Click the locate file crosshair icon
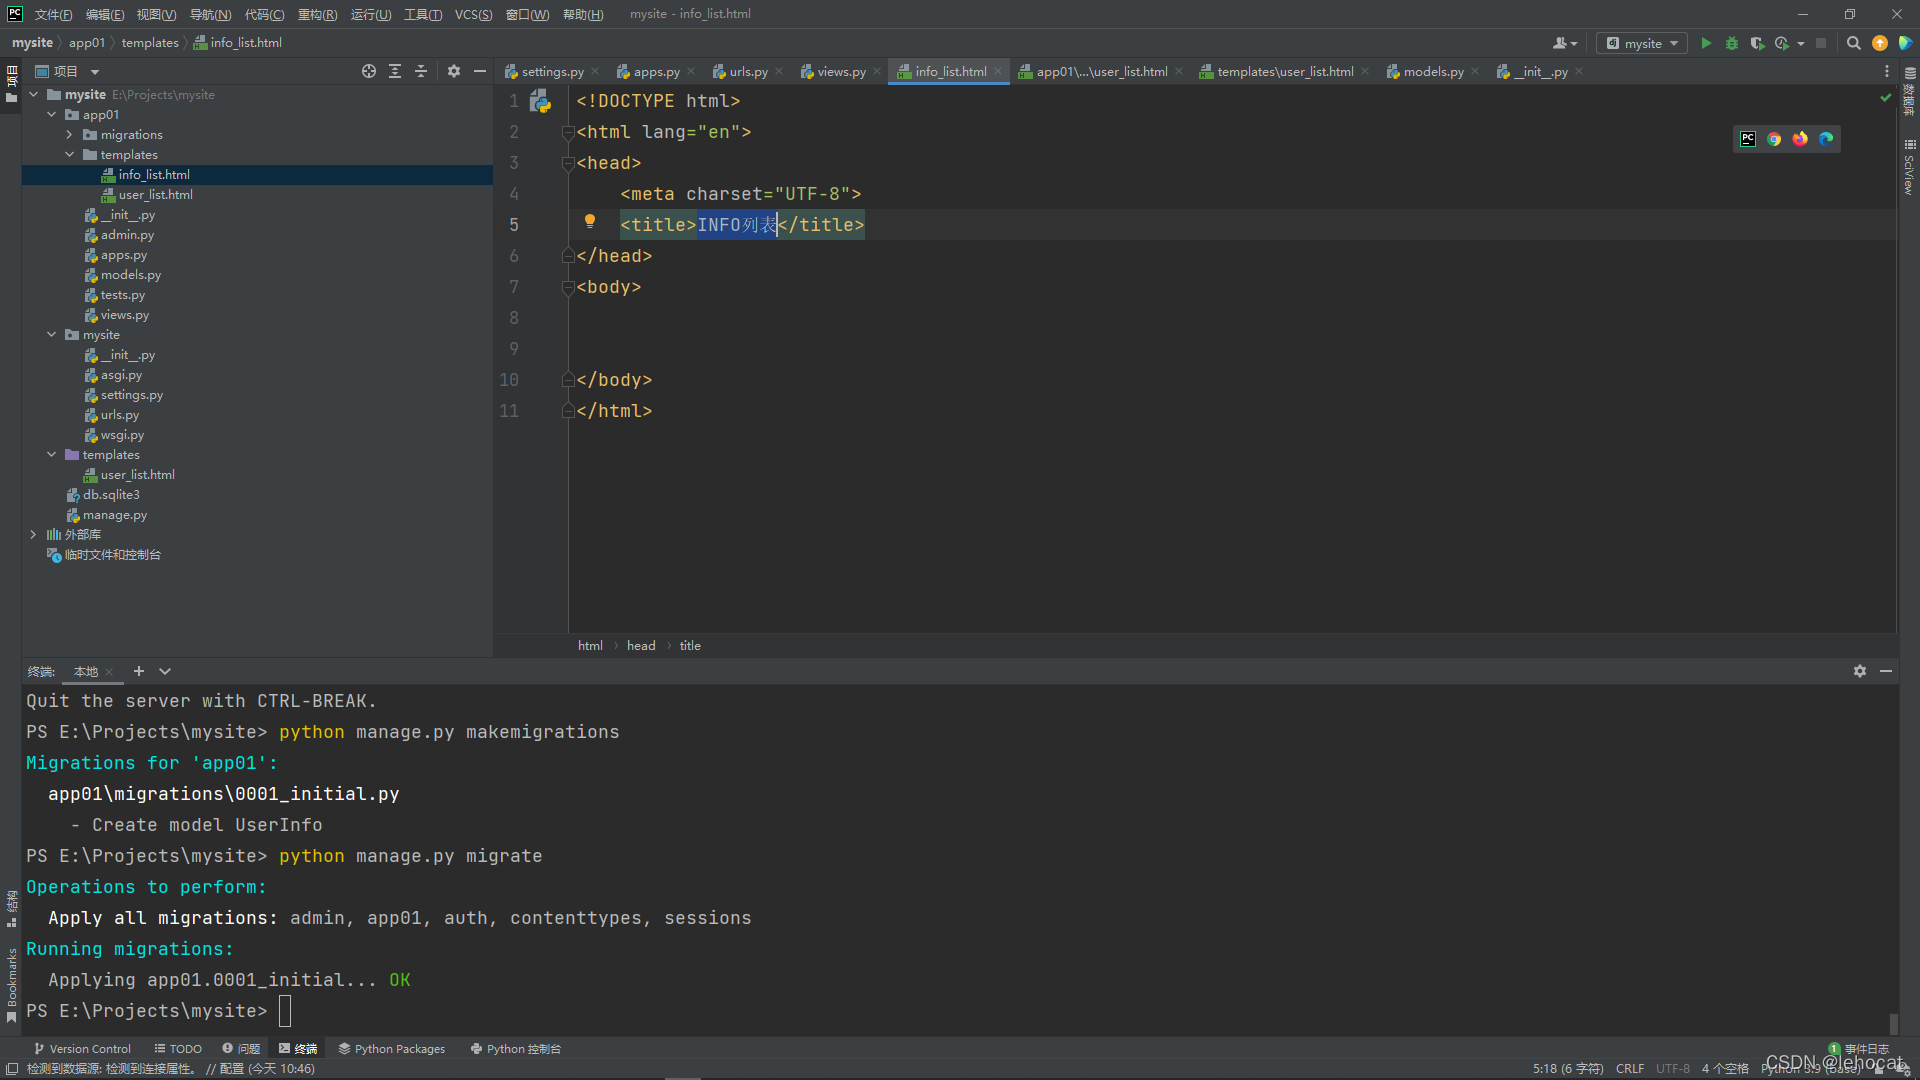This screenshot has width=1920, height=1080. [x=369, y=71]
